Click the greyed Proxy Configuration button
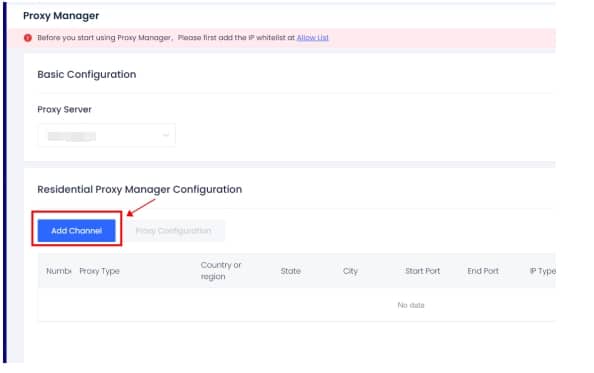 coord(174,231)
